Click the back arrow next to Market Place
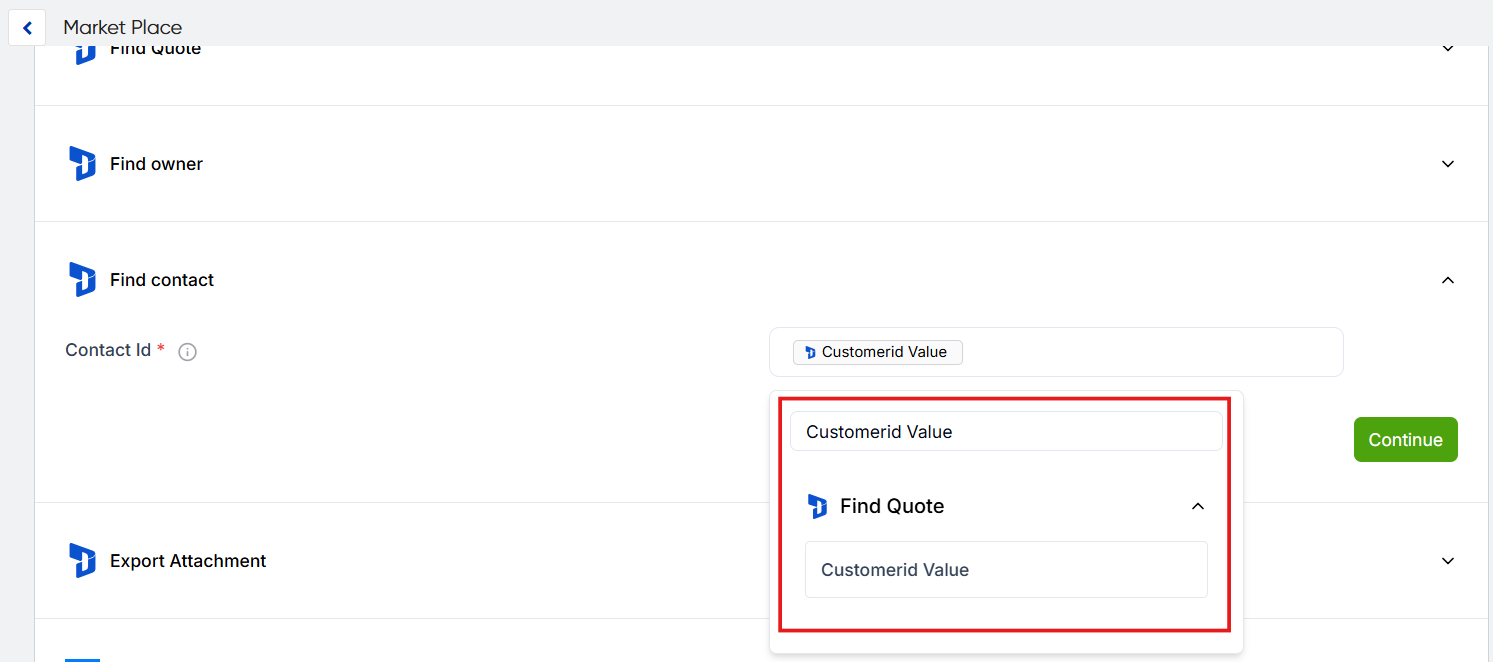This screenshot has height=662, width=1493. tap(27, 28)
